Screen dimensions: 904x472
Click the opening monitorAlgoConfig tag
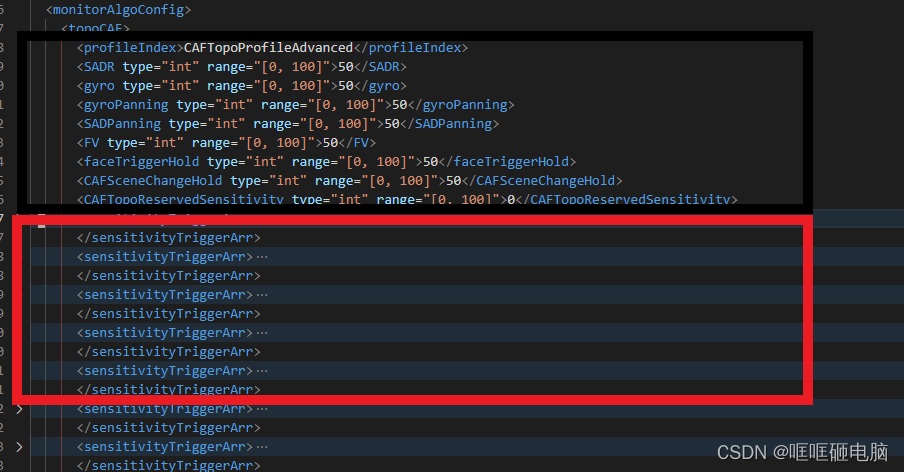(x=119, y=10)
